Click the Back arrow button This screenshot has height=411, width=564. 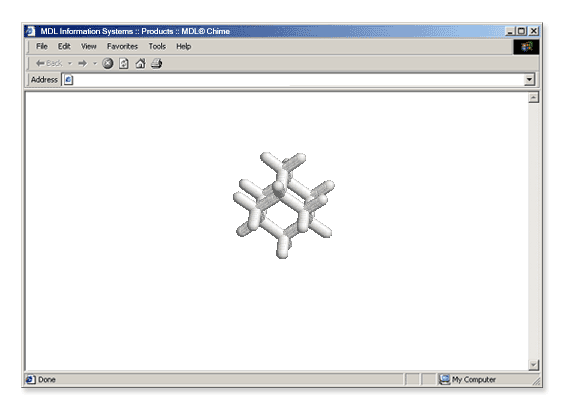click(x=49, y=64)
